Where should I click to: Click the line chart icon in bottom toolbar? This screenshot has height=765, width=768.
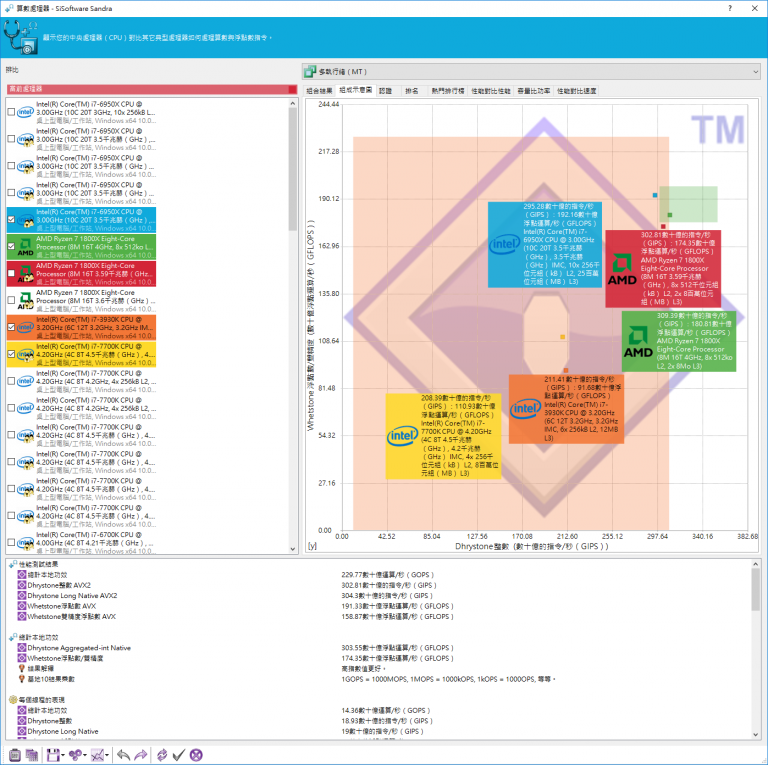point(97,755)
